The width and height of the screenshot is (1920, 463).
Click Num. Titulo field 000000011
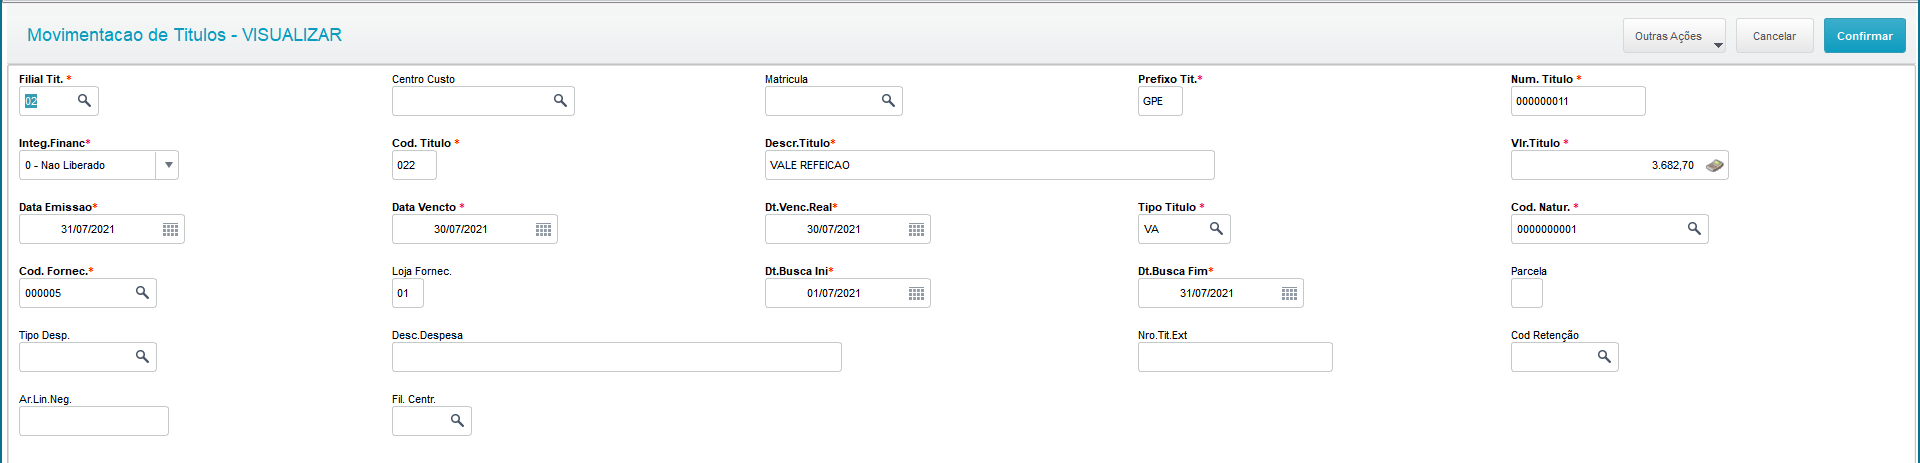coord(1578,101)
